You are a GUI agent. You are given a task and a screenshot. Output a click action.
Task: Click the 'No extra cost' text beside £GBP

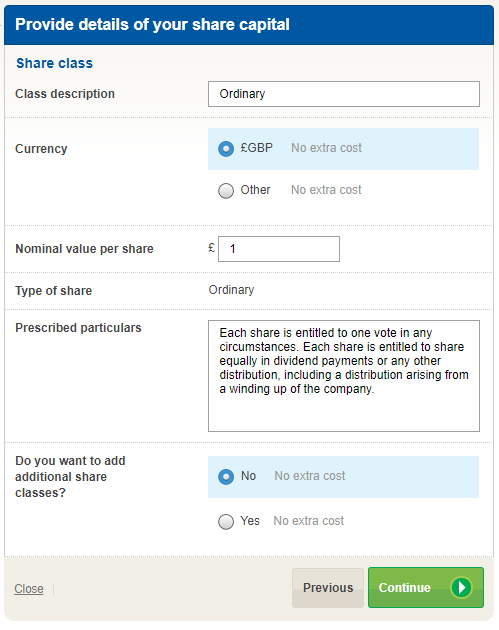tap(326, 148)
